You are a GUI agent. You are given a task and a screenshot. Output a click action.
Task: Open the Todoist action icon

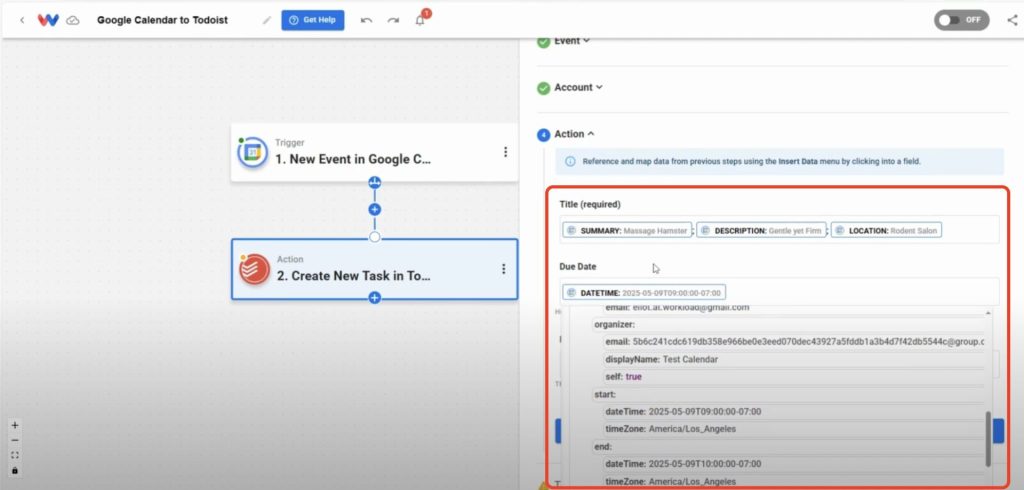pyautogui.click(x=254, y=269)
